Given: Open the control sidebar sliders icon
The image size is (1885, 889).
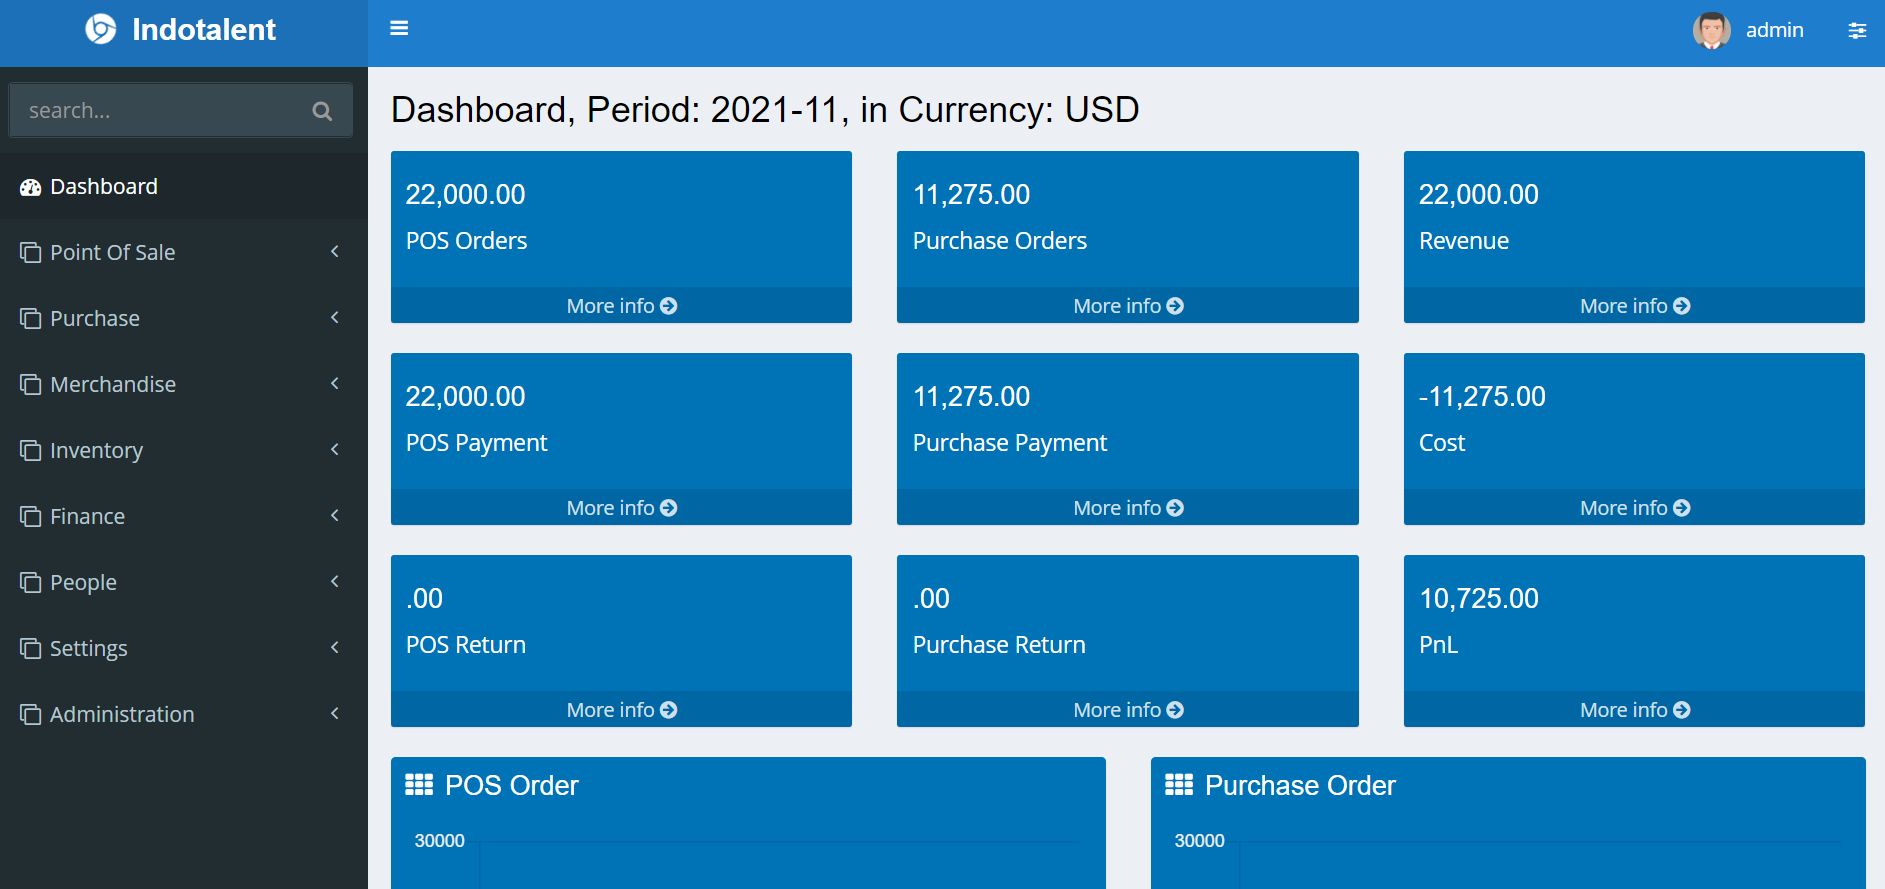Looking at the screenshot, I should point(1856,31).
